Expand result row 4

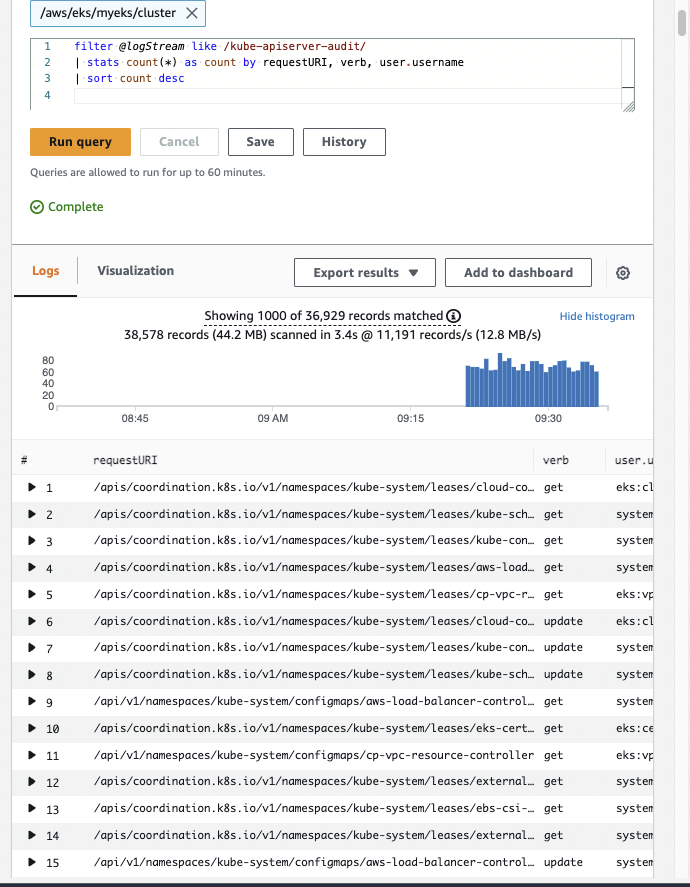[32, 567]
